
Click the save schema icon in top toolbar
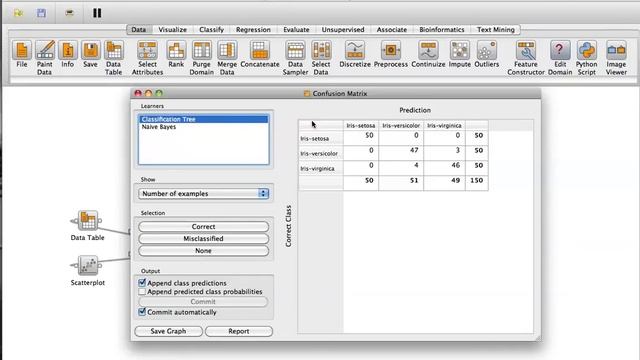(x=41, y=13)
